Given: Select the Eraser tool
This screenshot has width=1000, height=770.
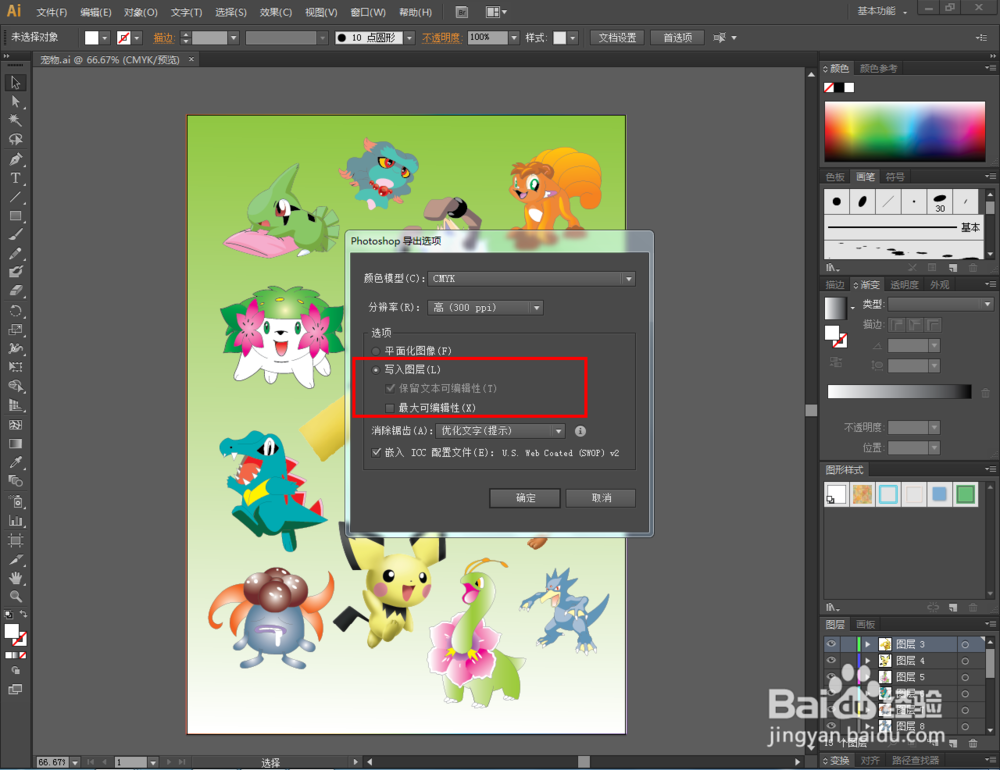Looking at the screenshot, I should (x=15, y=290).
